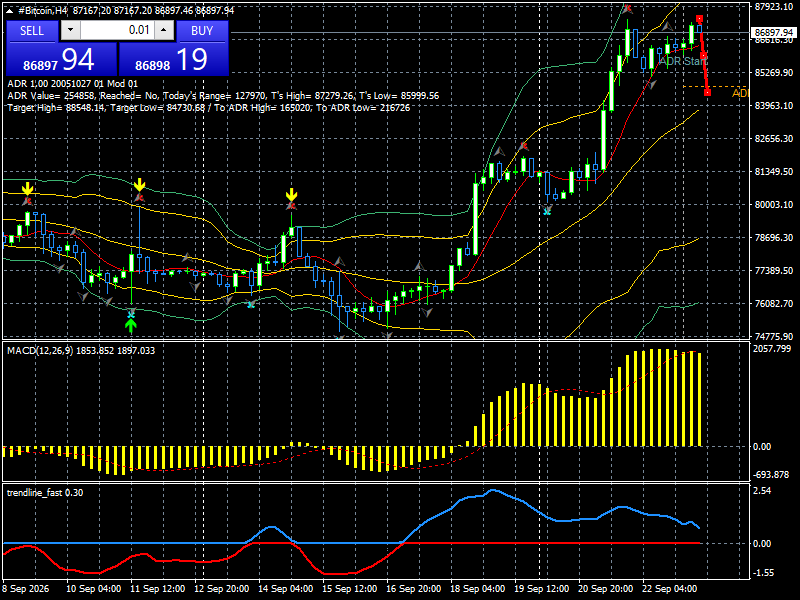Select middle square handle of red trendline
The image size is (800, 600).
(704, 56)
